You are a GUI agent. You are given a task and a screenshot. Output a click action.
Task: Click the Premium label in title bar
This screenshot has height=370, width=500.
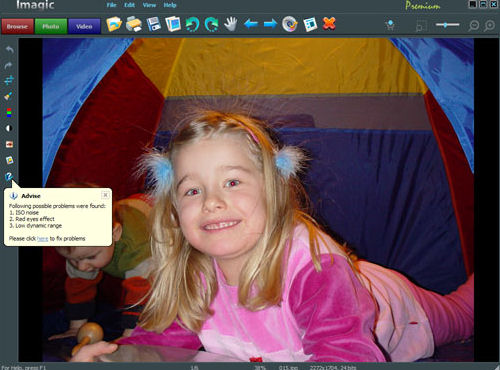pos(423,6)
